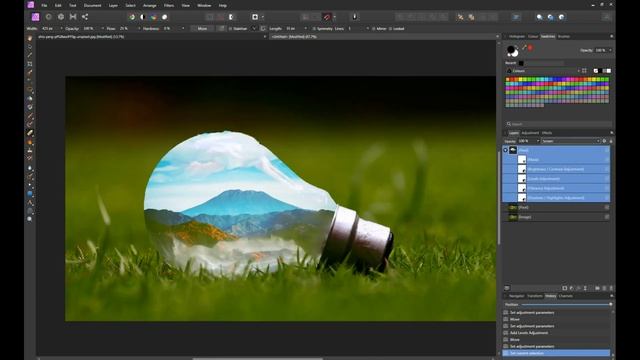Toggle visibility of Brightness / Contrast Adjustment
640x360 pixels.
coord(607,169)
